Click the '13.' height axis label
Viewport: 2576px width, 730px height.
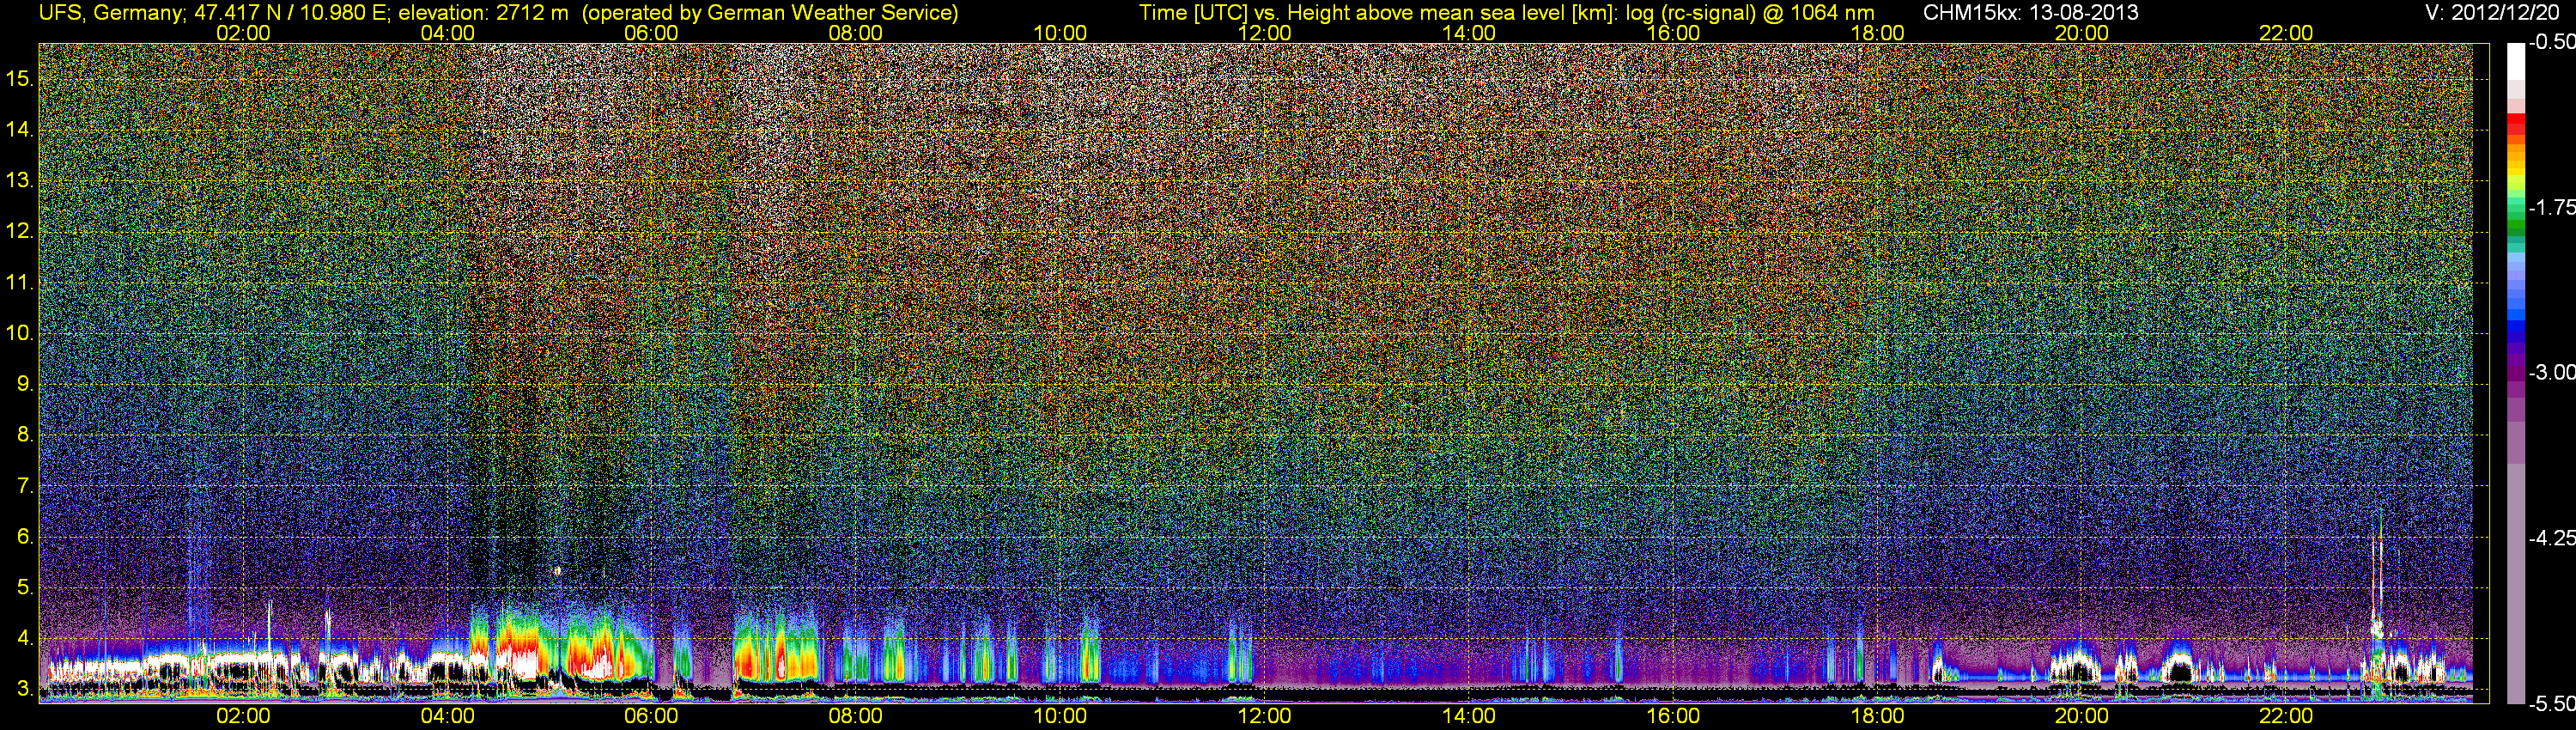pyautogui.click(x=19, y=180)
